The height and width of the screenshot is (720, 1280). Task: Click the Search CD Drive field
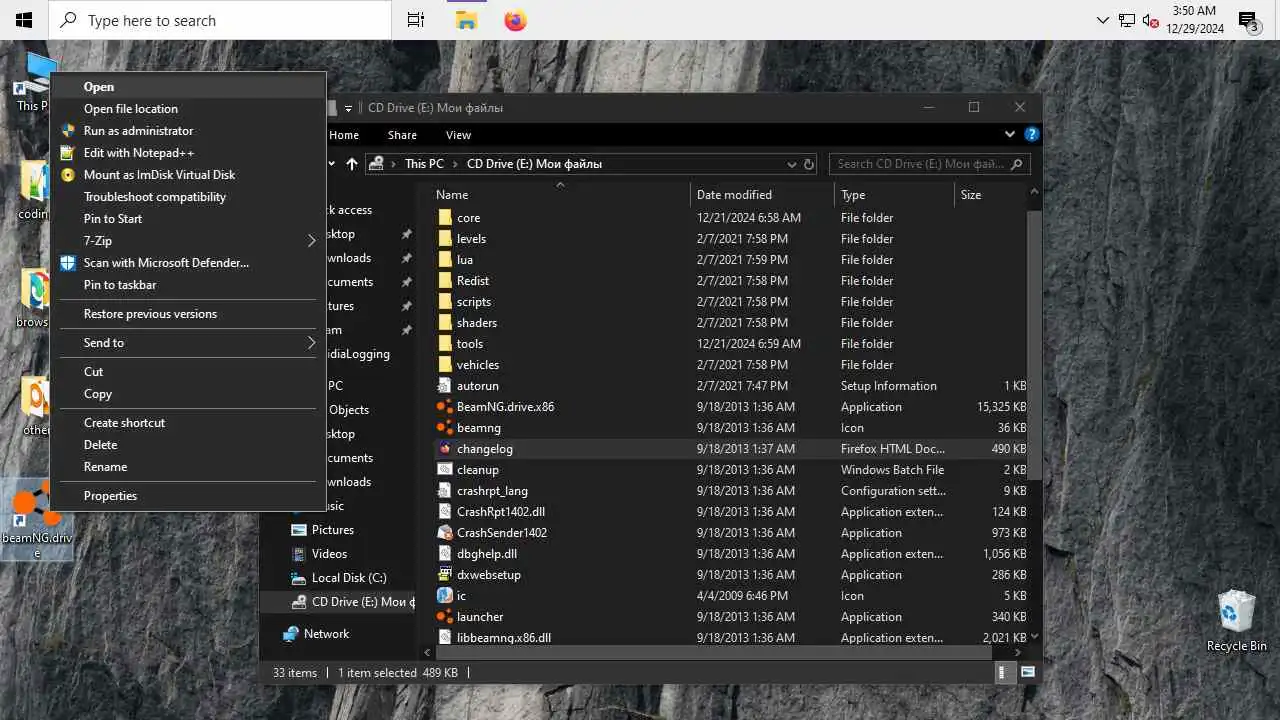pyautogui.click(x=929, y=164)
